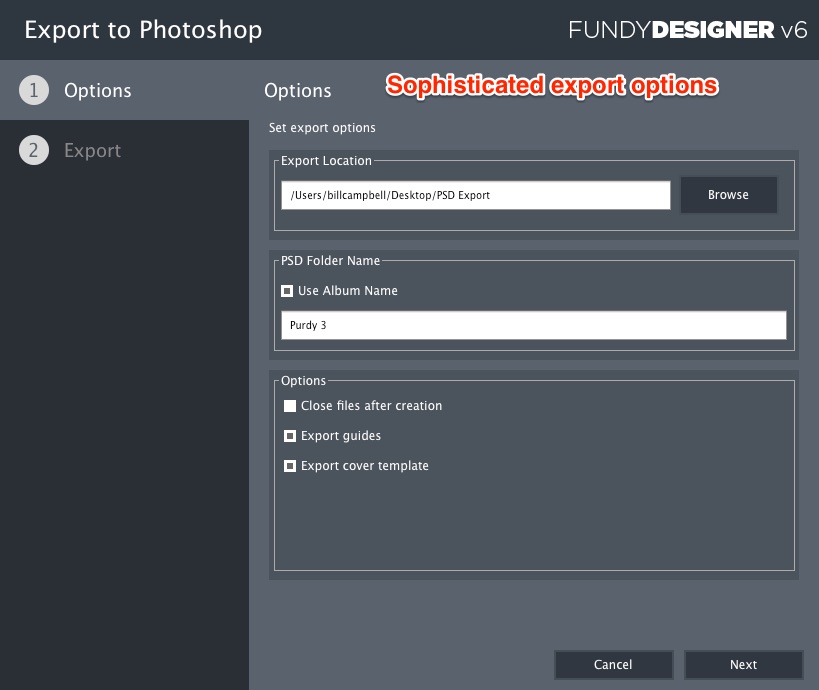
Task: Click the step 1 number circle
Action: (x=34, y=90)
